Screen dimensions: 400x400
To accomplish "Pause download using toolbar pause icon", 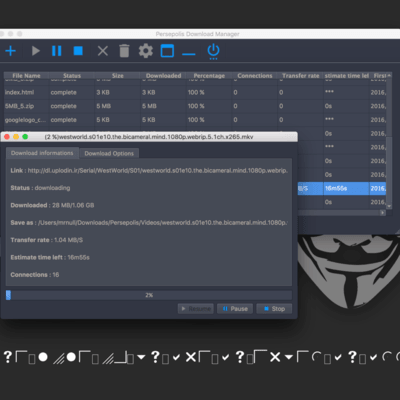I will coord(57,51).
